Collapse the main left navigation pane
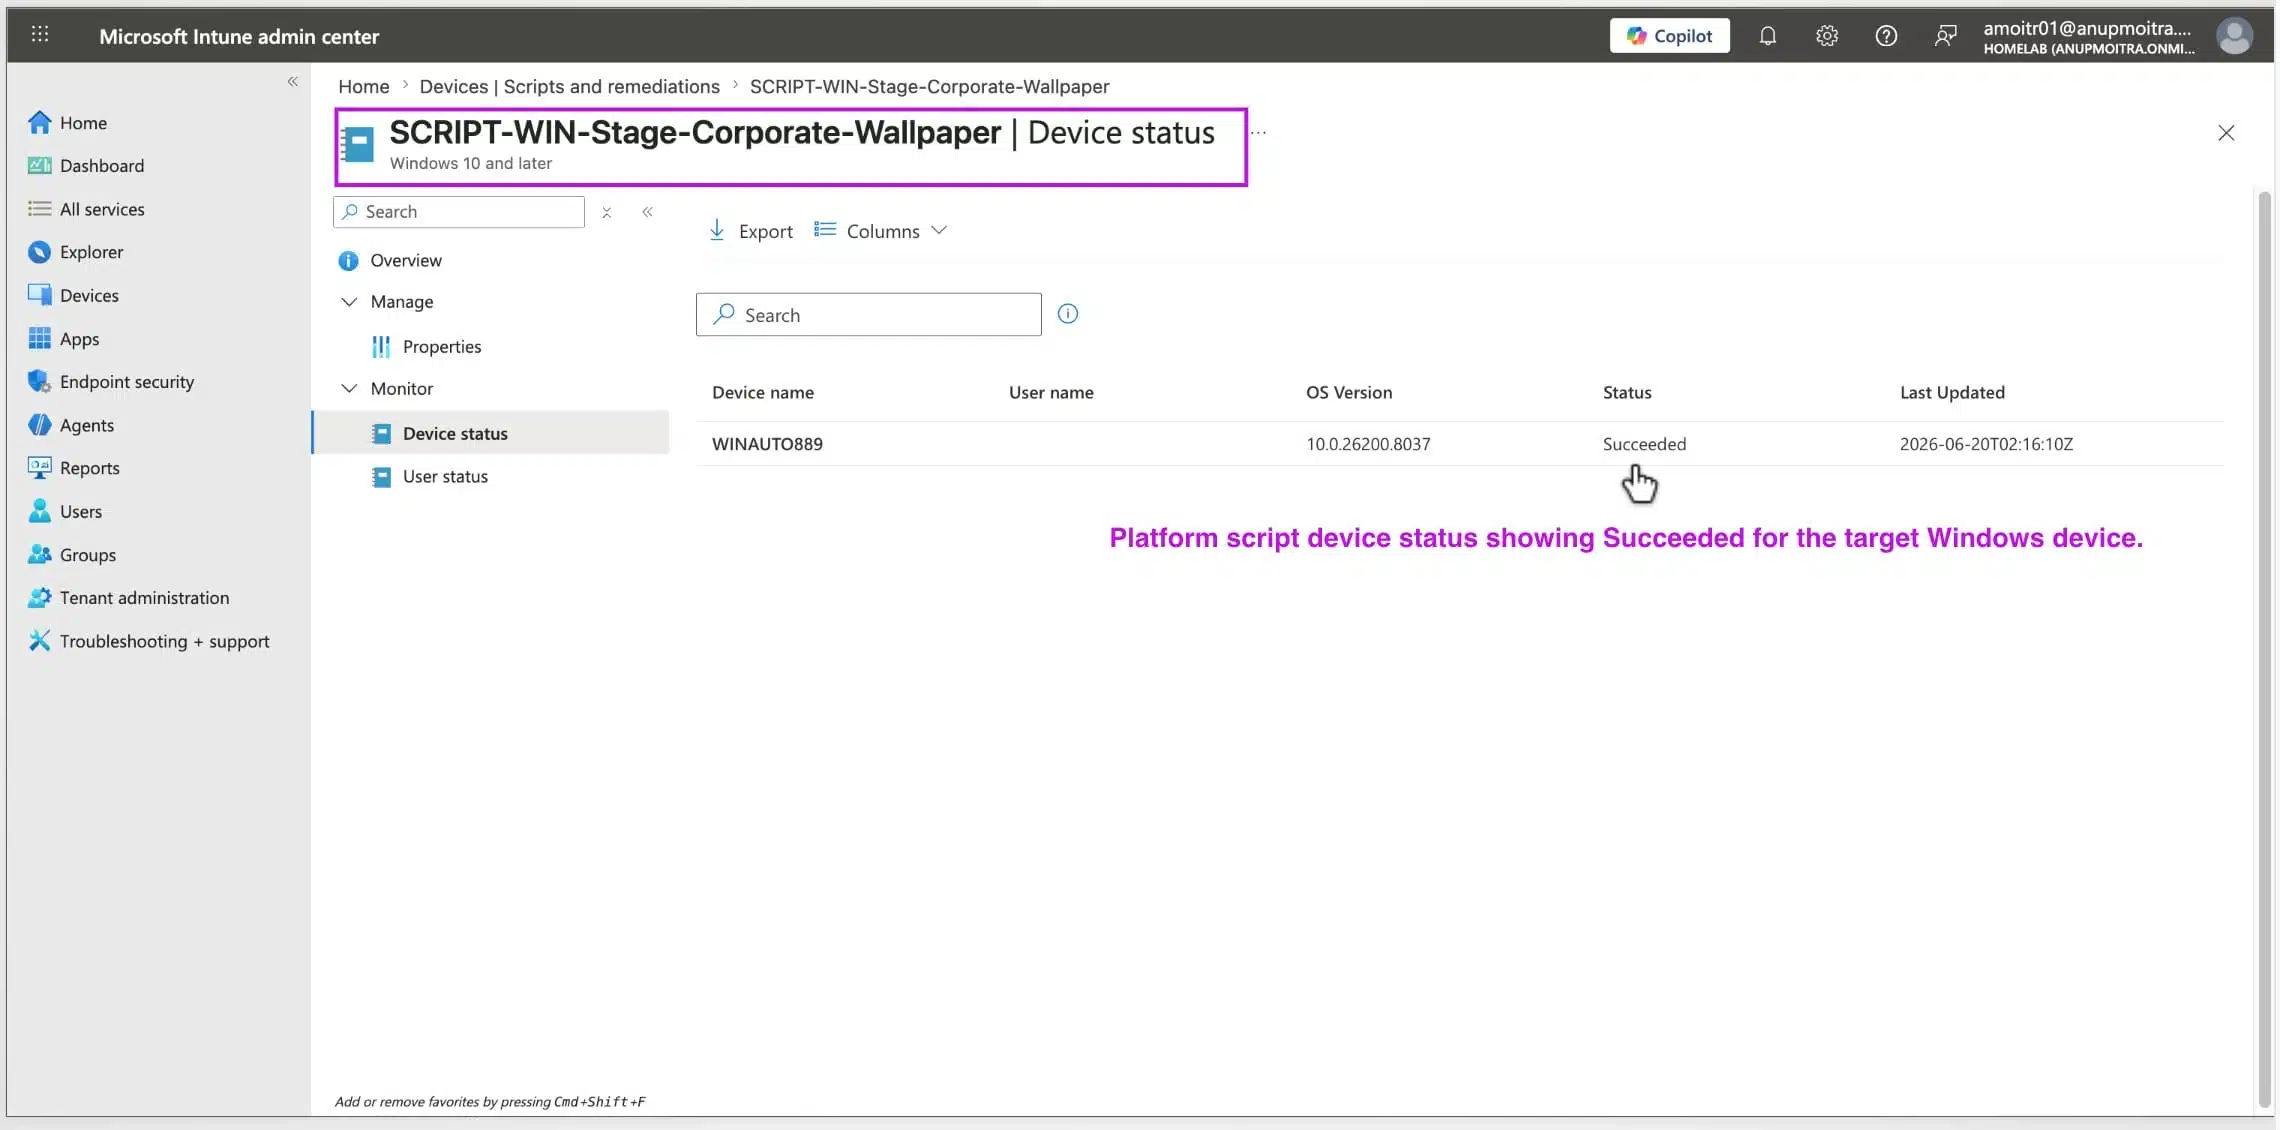Image resolution: width=2280 pixels, height=1130 pixels. [292, 82]
